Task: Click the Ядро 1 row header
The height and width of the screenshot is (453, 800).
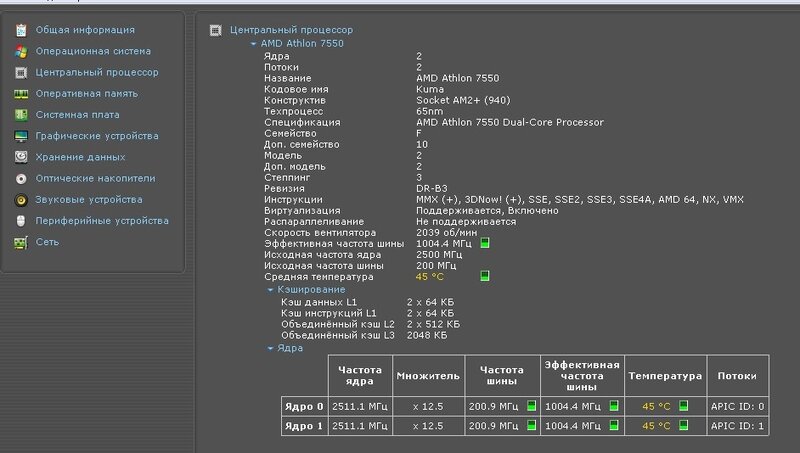Action: tap(304, 426)
